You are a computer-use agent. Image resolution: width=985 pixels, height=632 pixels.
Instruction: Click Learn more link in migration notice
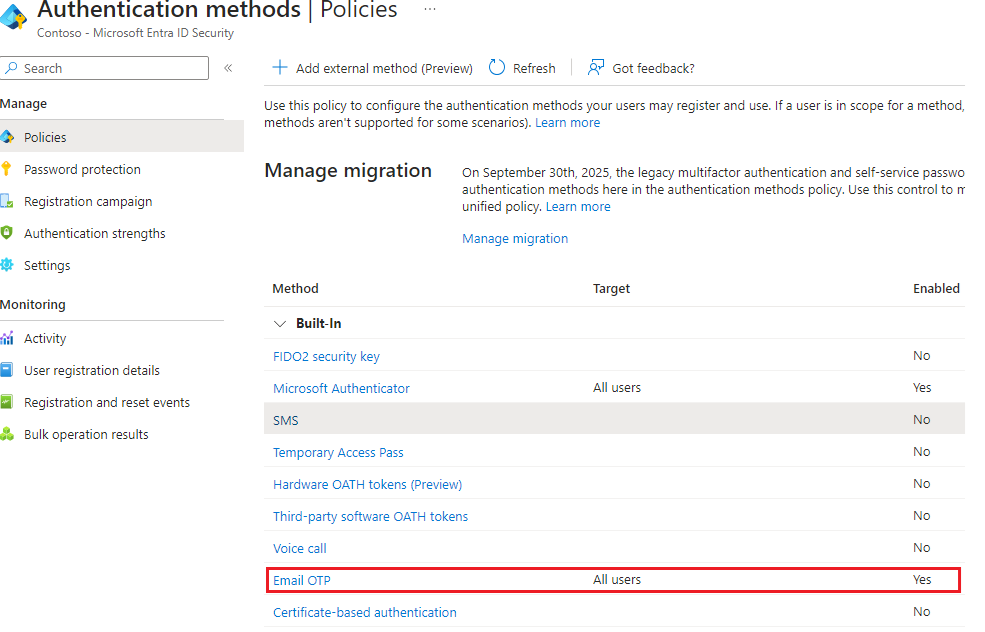(578, 207)
